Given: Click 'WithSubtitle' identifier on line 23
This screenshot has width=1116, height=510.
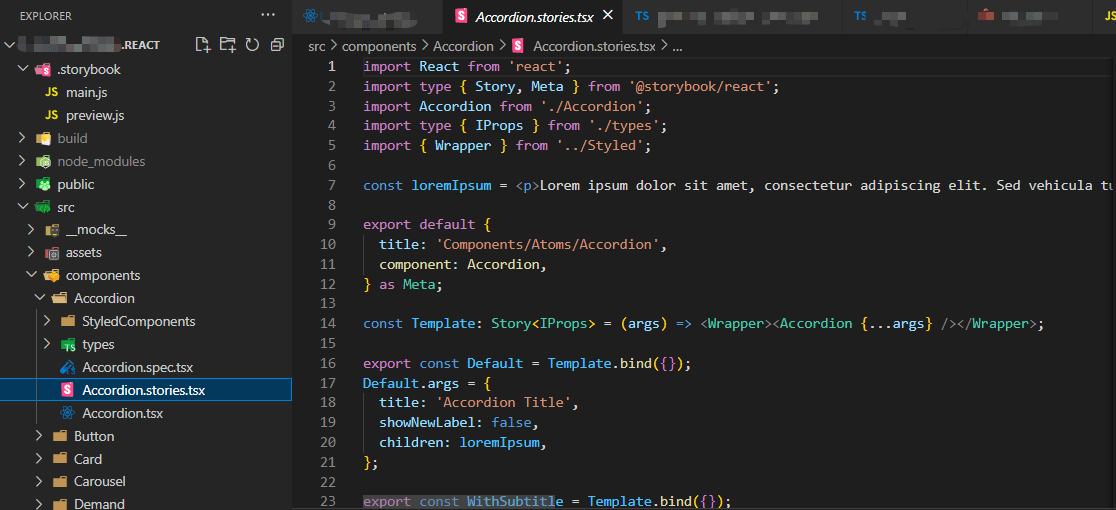Looking at the screenshot, I should [x=515, y=502].
